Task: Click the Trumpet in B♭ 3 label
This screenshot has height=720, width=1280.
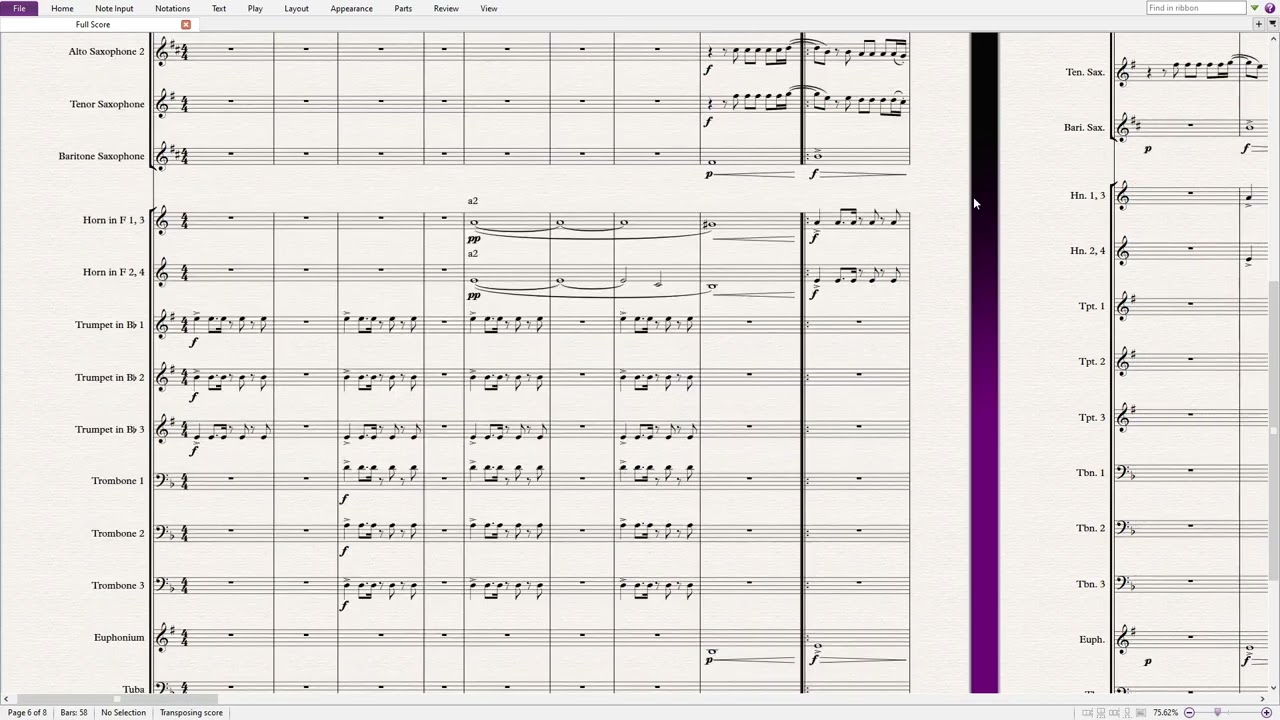Action: tap(109, 429)
